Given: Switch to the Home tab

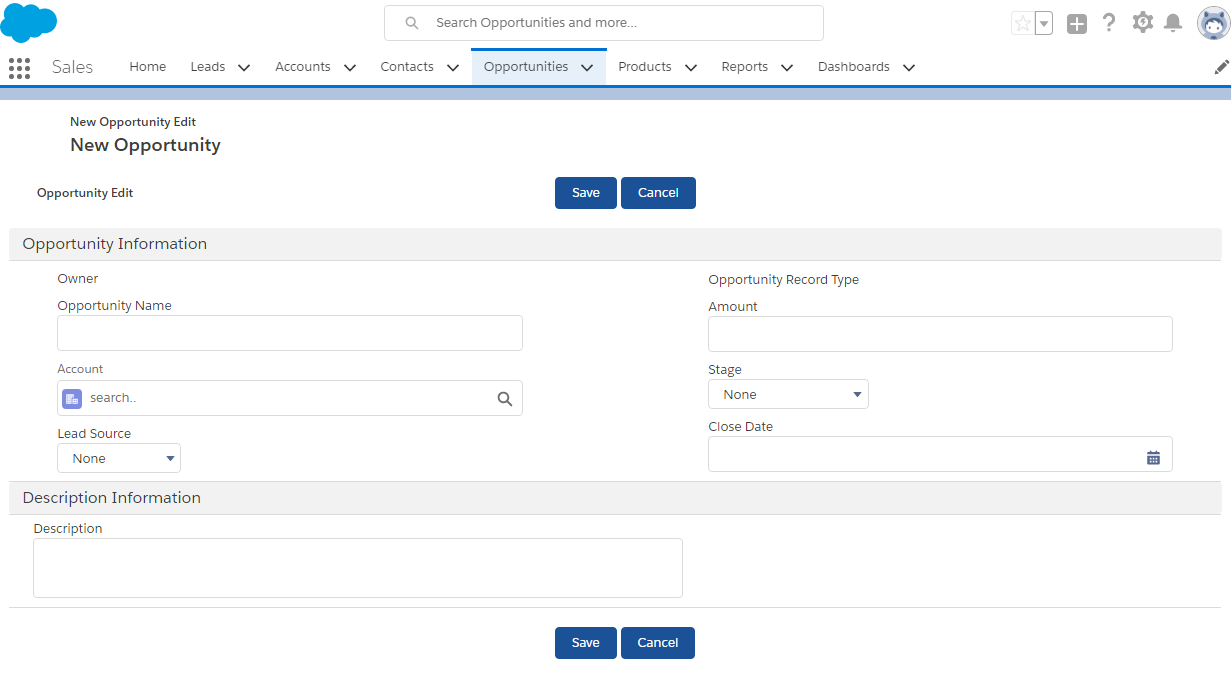Looking at the screenshot, I should pyautogui.click(x=148, y=67).
